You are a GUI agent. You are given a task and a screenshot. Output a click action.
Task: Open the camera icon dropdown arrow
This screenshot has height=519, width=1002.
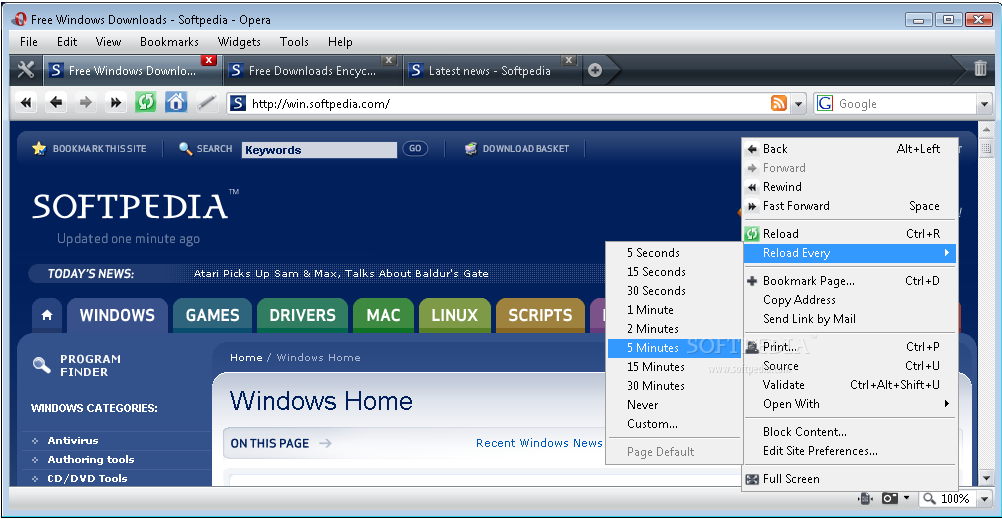[x=906, y=498]
